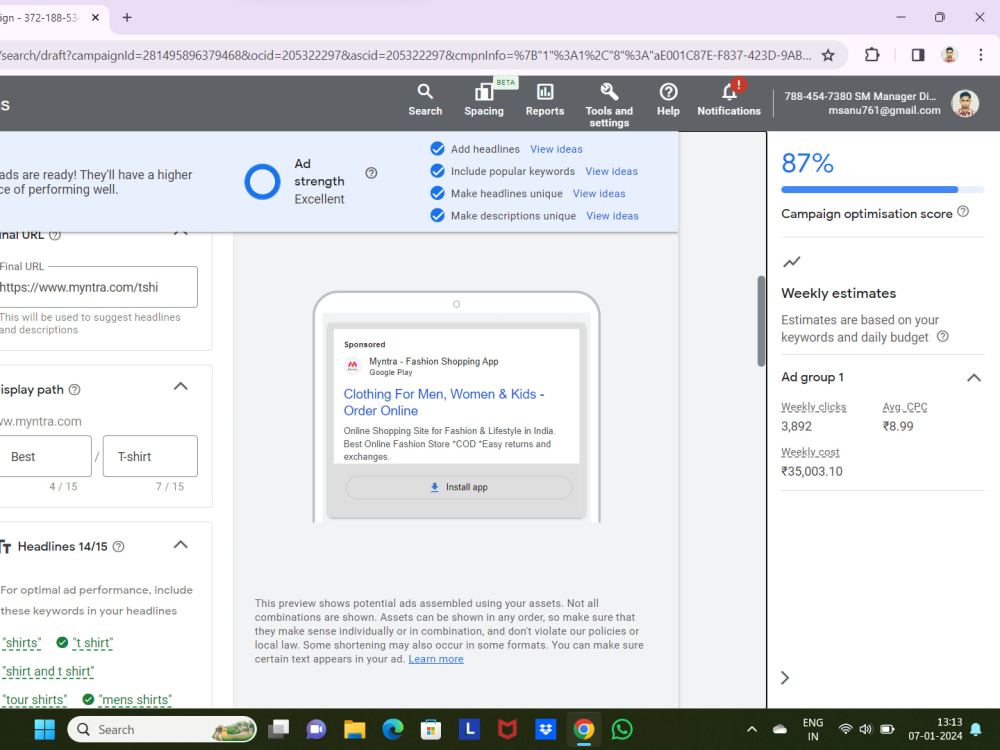Viewport: 1000px width, 750px height.
Task: Open Microsoft Store from taskbar
Action: point(431,729)
